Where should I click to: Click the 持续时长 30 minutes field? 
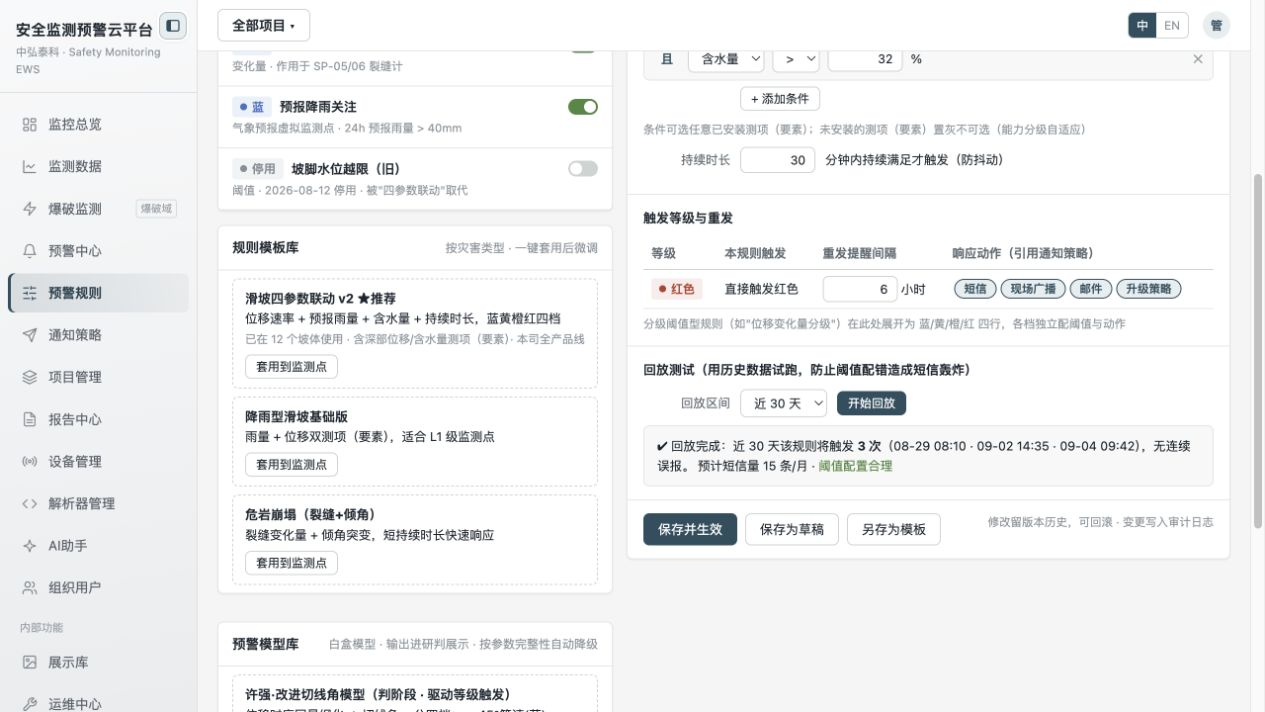(x=778, y=160)
